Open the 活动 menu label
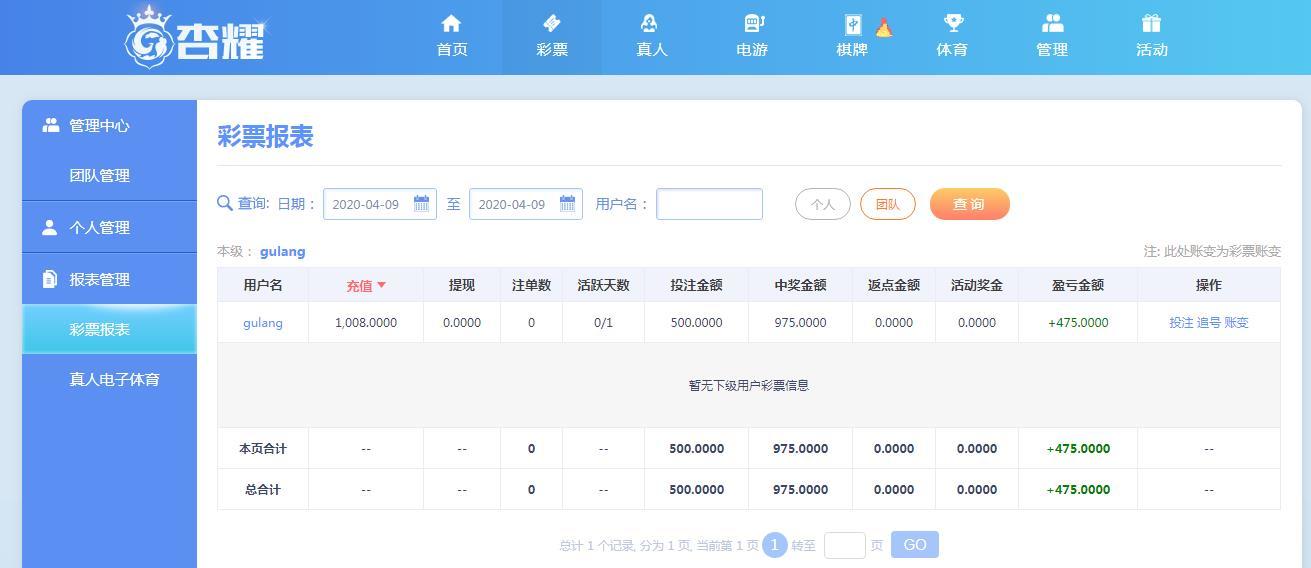This screenshot has width=1311, height=568. [x=1152, y=50]
